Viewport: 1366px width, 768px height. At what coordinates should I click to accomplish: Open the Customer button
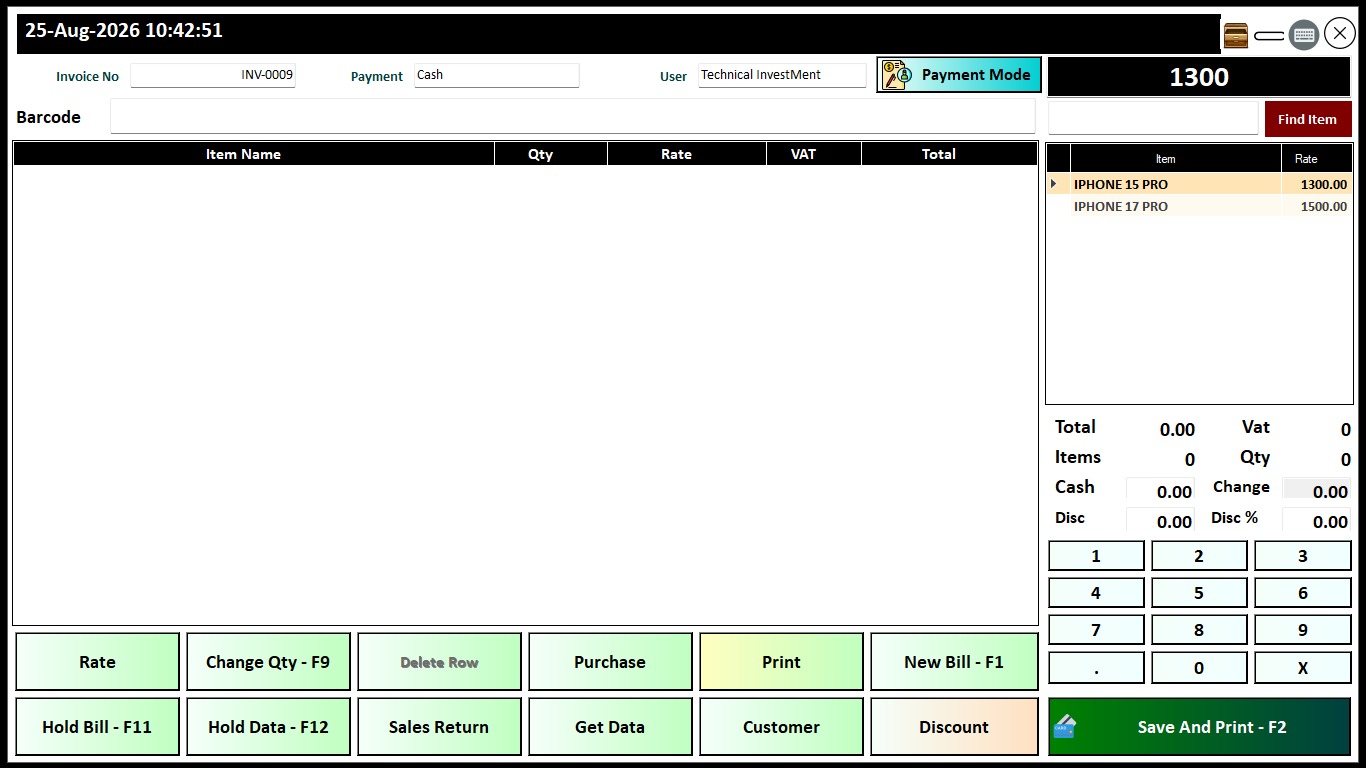(x=782, y=727)
